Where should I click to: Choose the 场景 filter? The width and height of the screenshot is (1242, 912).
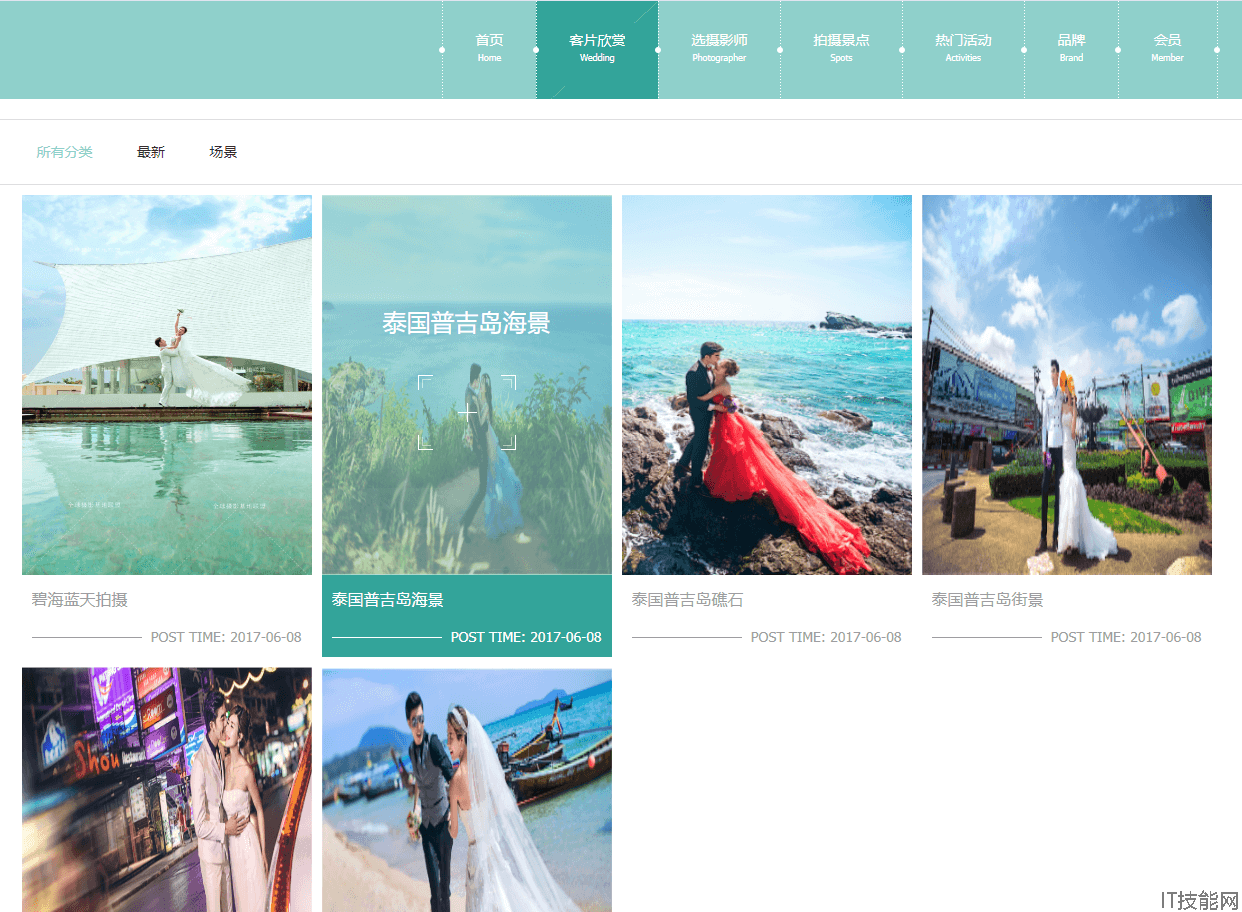pos(223,152)
